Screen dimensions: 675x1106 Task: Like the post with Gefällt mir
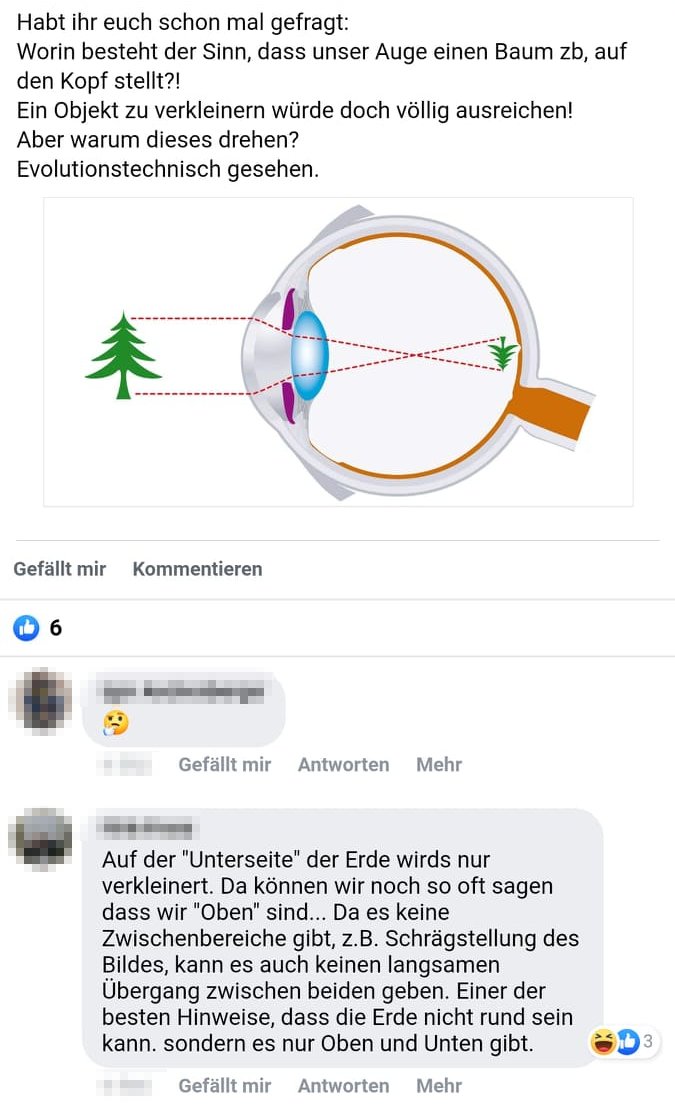tap(60, 569)
